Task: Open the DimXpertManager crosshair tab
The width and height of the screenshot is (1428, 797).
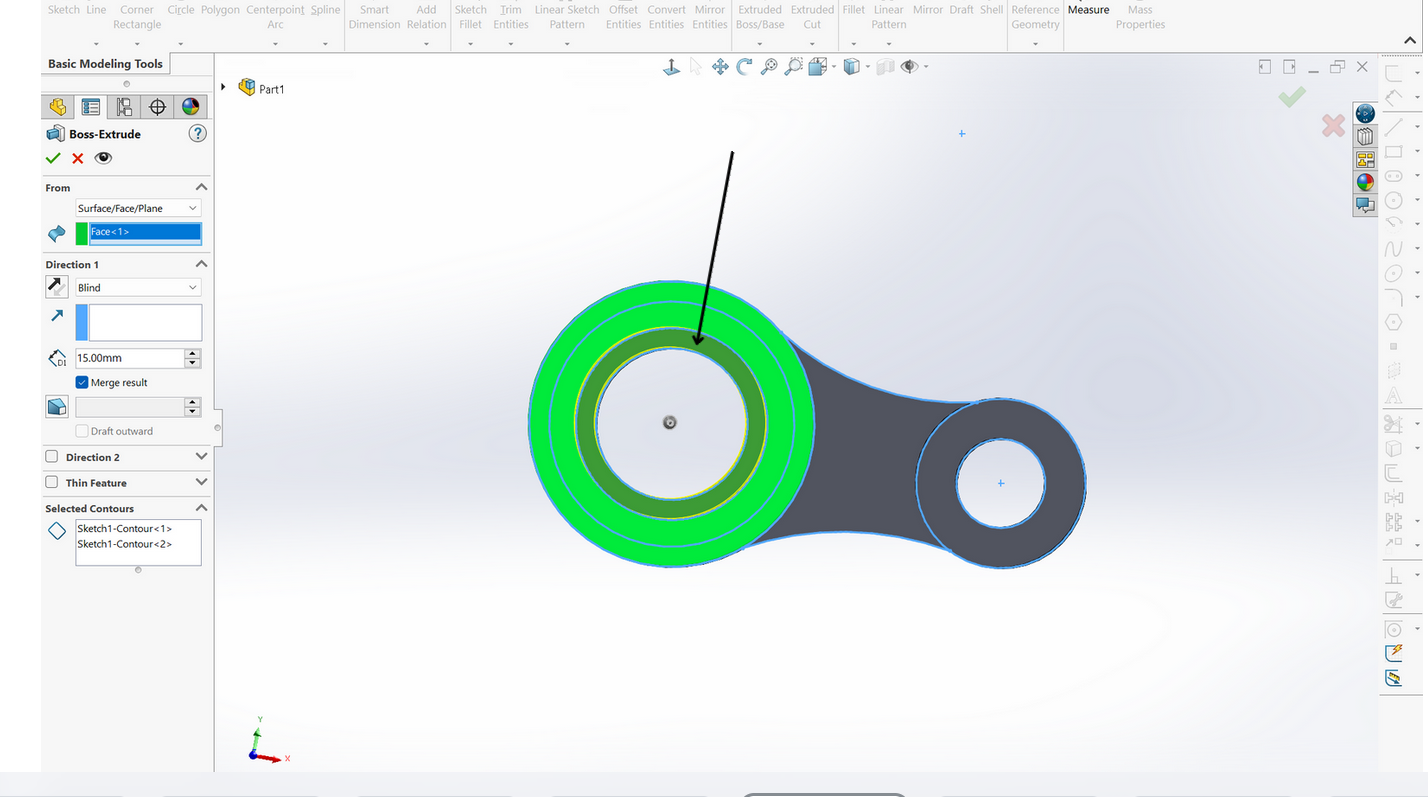Action: (x=157, y=107)
